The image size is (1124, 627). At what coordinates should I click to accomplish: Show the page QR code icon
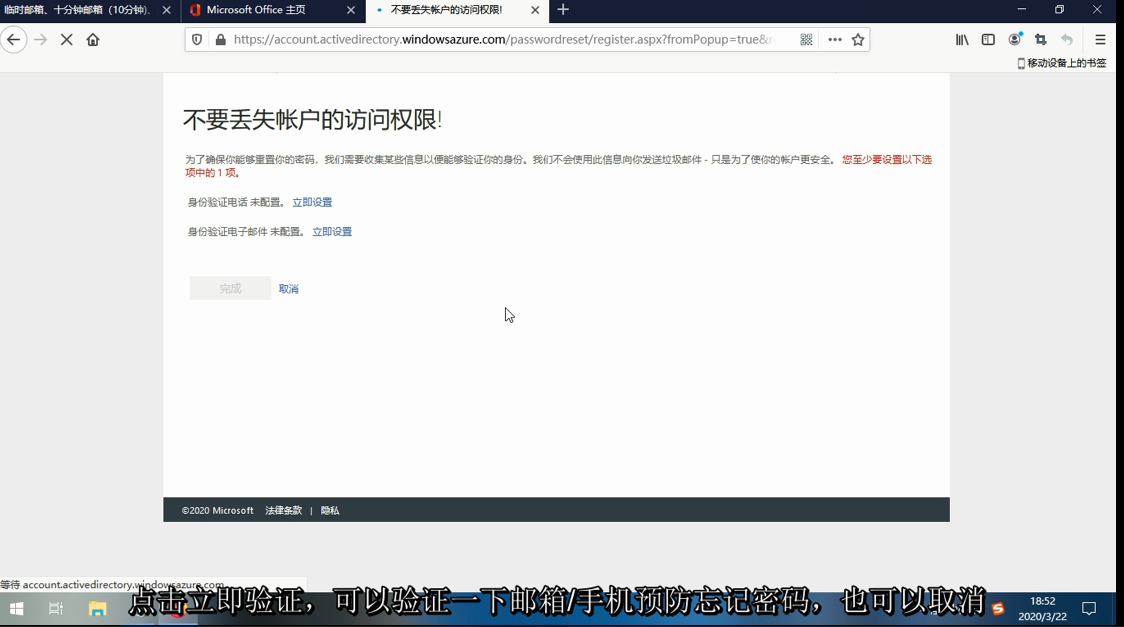tap(806, 39)
